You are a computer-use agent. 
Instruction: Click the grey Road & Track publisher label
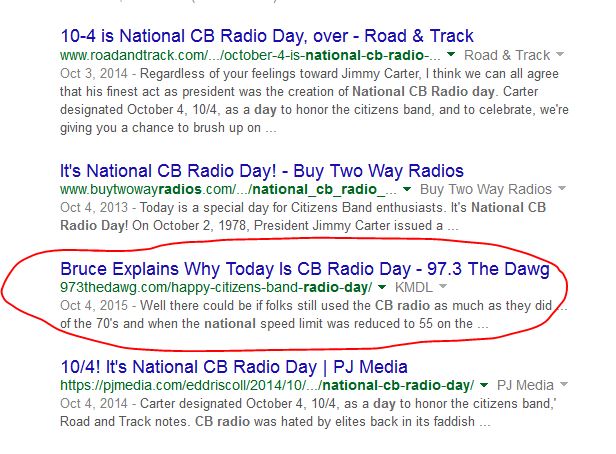507,56
